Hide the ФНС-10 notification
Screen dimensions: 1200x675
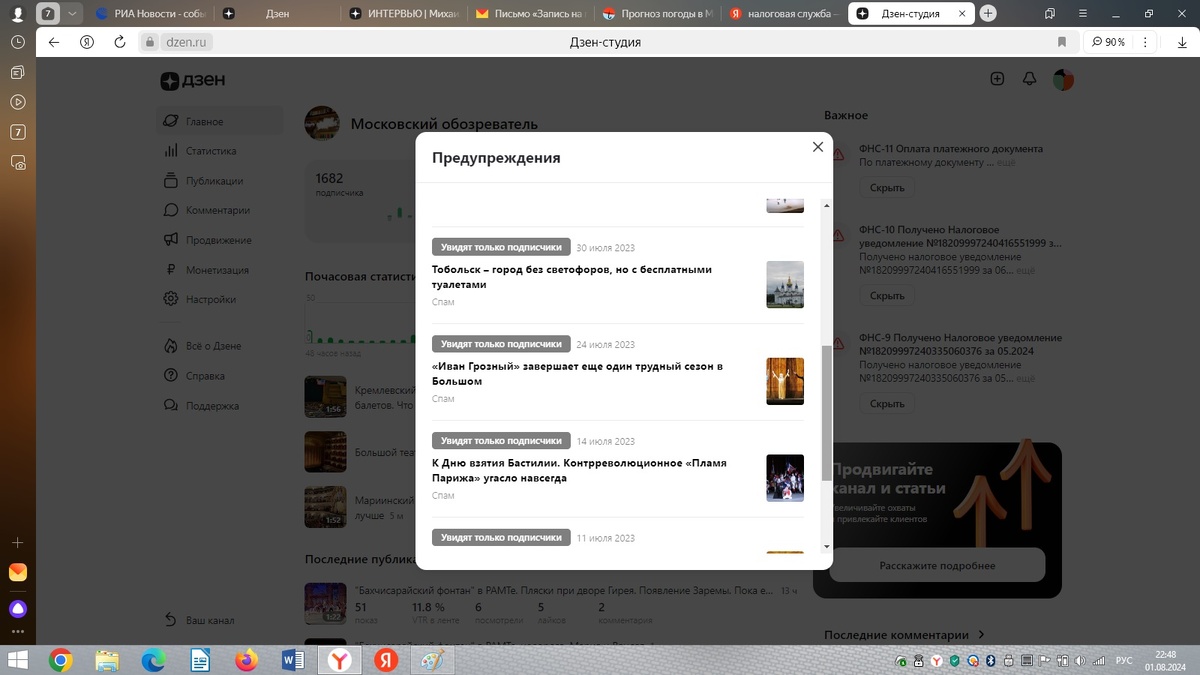click(x=887, y=296)
